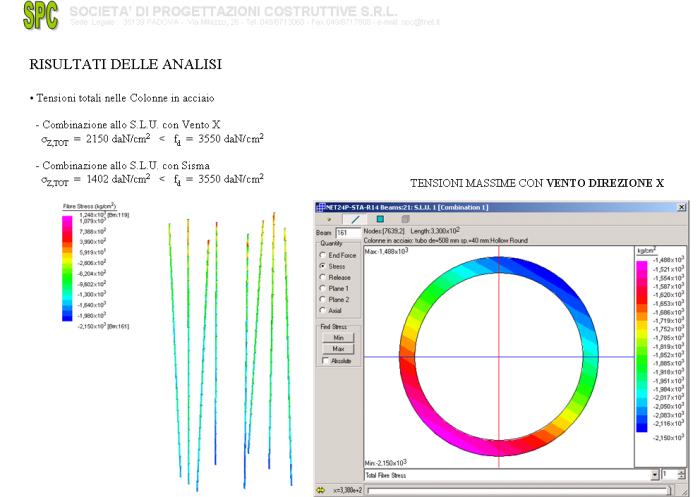
Task: Enable the Absolute checkbox
Action: coord(325,361)
